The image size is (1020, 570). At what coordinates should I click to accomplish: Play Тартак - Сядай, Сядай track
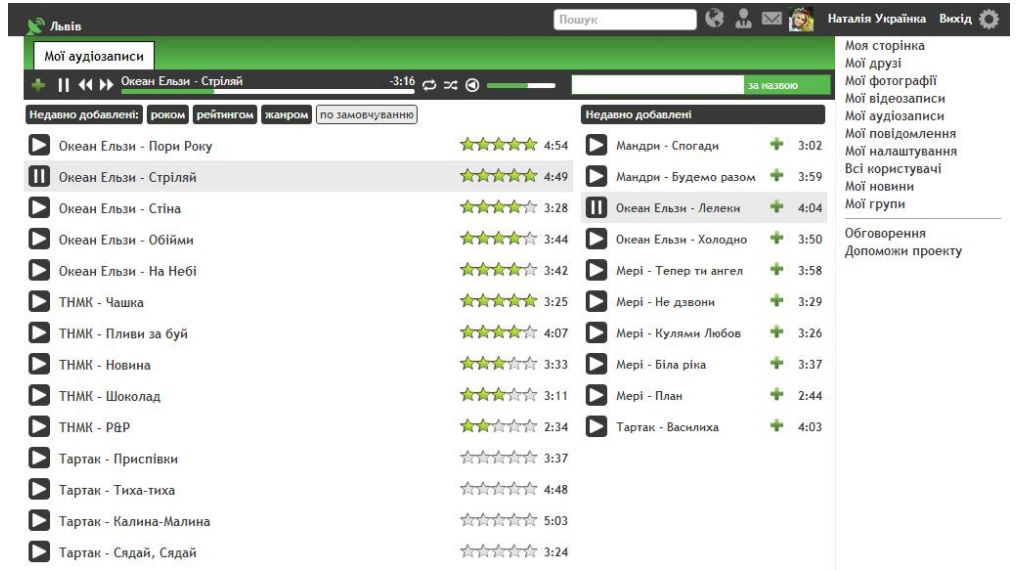click(39, 552)
